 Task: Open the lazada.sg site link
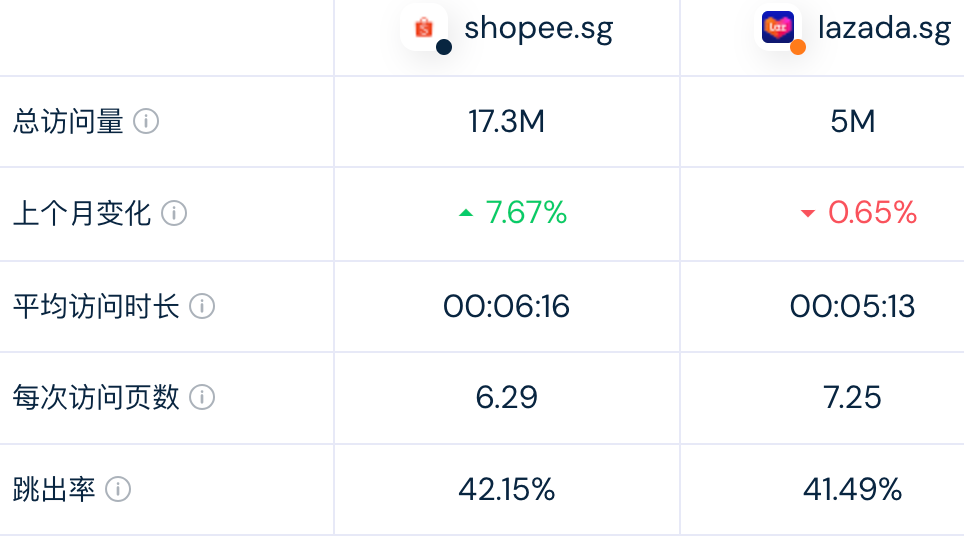point(883,28)
